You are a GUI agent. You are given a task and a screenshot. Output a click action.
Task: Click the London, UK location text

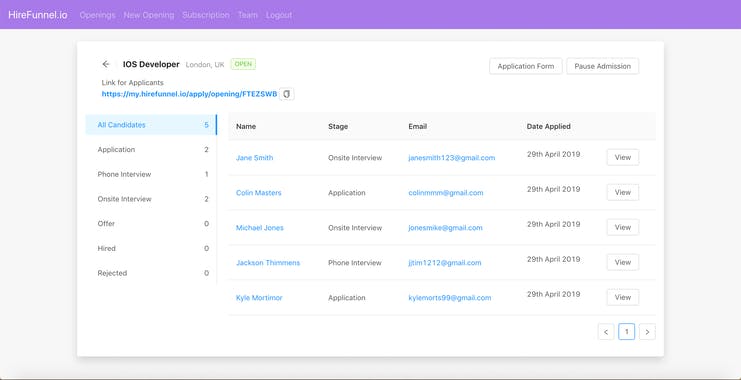coord(205,65)
